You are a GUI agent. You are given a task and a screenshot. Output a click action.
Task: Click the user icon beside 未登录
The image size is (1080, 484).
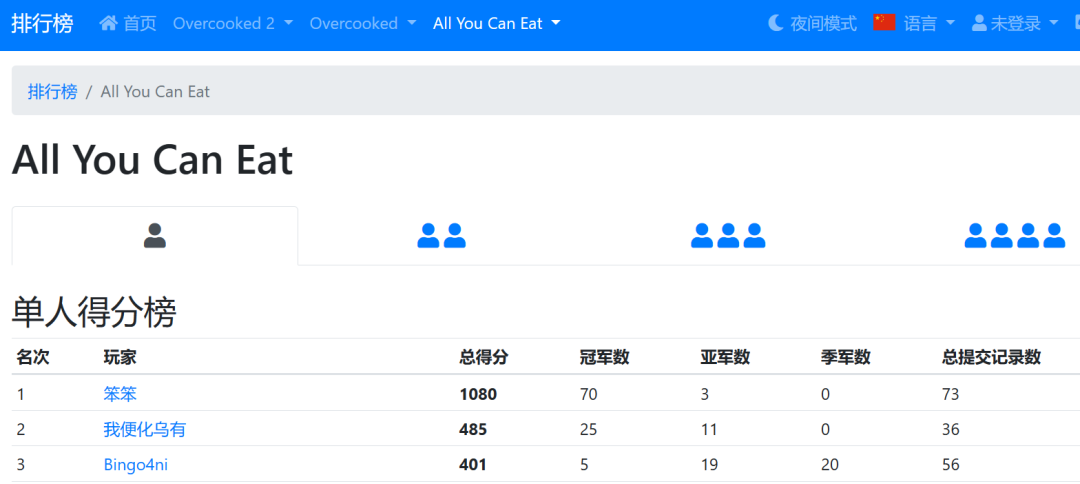[979, 23]
